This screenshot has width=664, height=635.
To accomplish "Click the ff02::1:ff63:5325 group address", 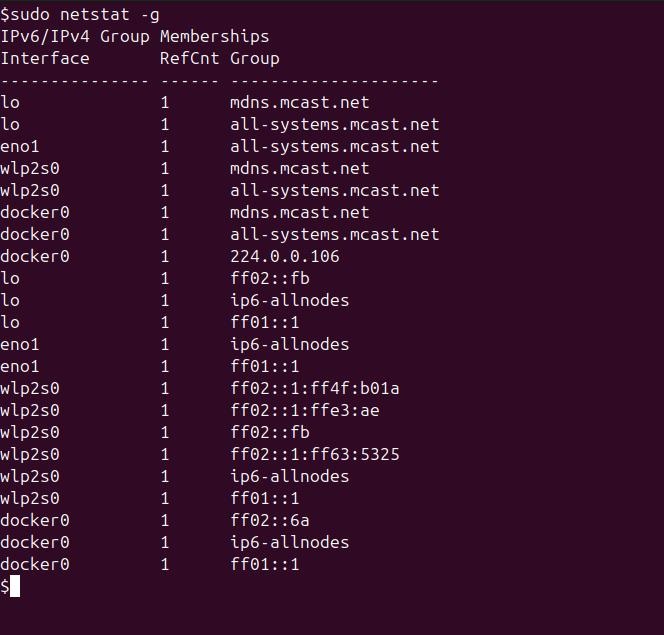I will pyautogui.click(x=314, y=454).
